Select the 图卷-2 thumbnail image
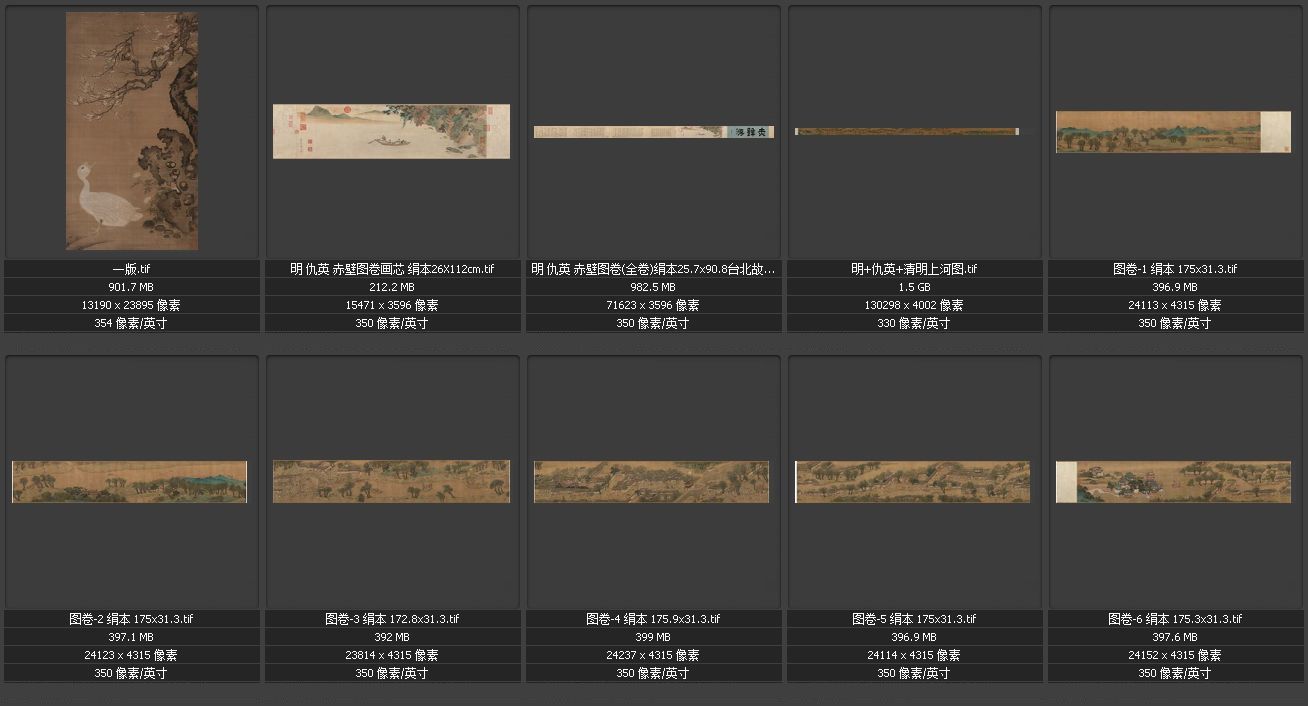 130,481
